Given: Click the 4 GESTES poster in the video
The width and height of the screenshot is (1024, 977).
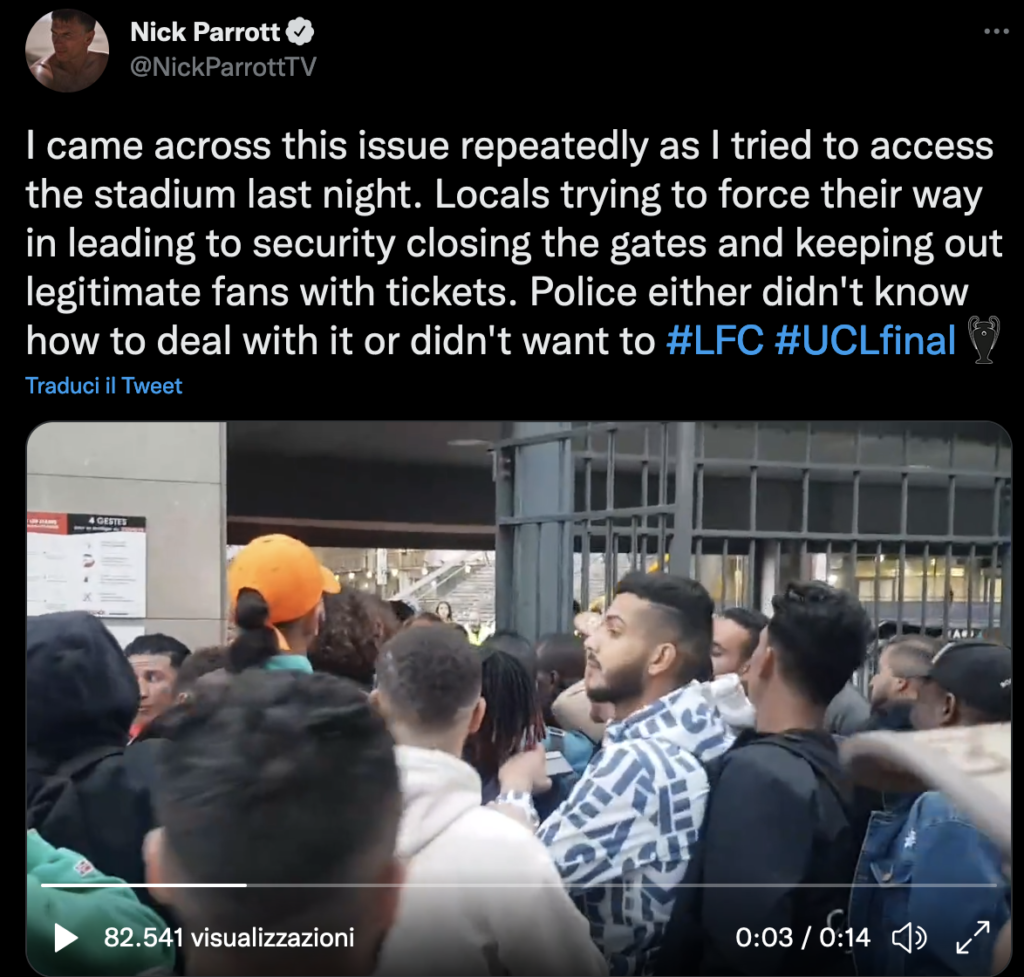Looking at the screenshot, I should (x=86, y=565).
